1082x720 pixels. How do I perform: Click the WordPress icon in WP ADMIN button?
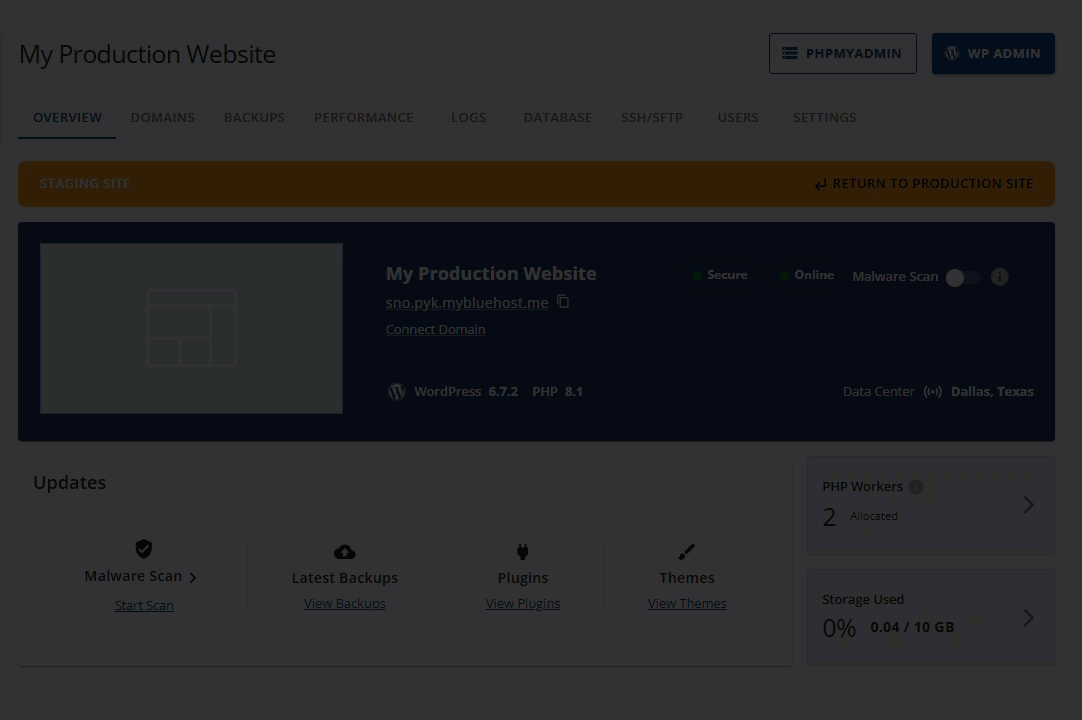952,53
